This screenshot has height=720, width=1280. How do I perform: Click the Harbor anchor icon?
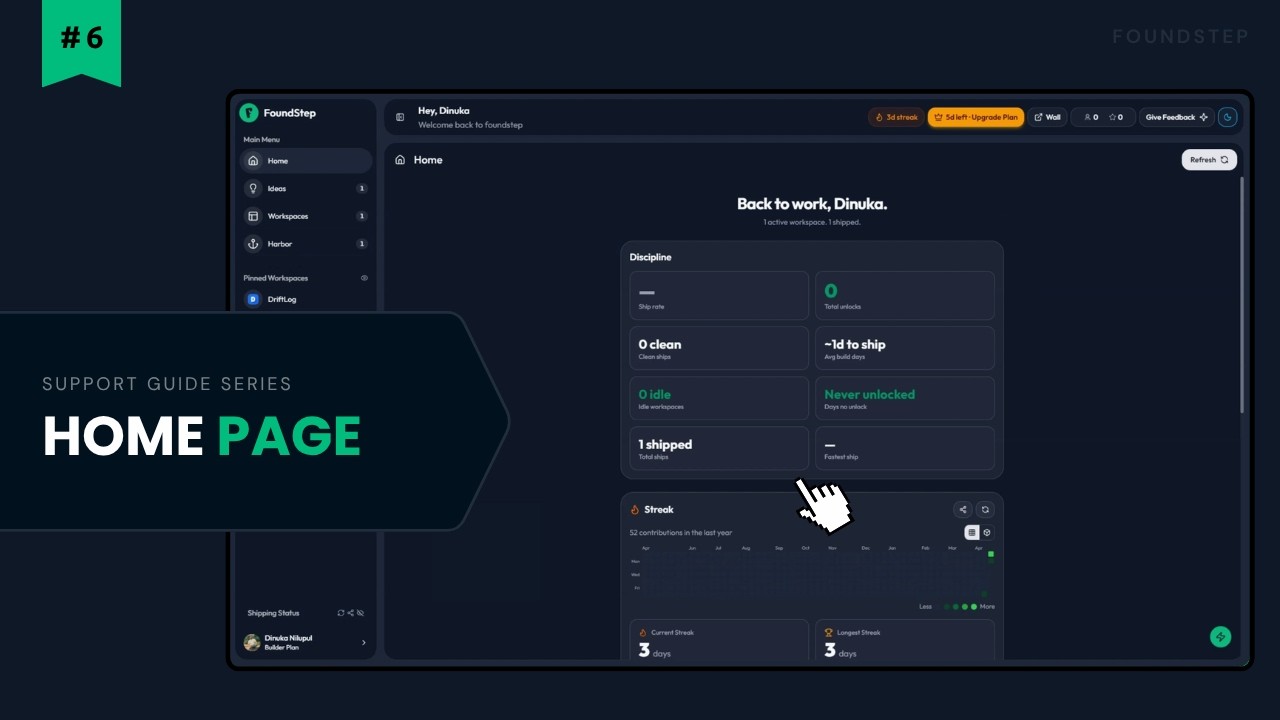pos(253,244)
